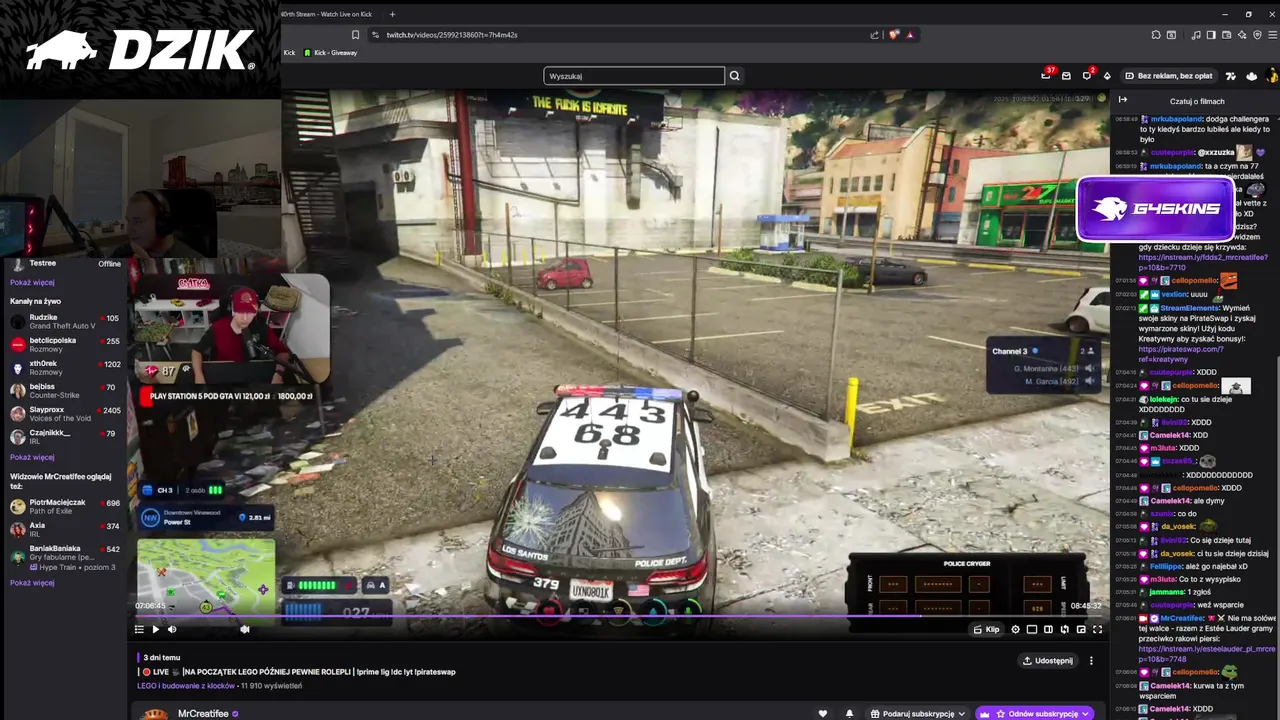Open notifications icon with the 2 badge
This screenshot has height=720, width=1280.
(1087, 76)
